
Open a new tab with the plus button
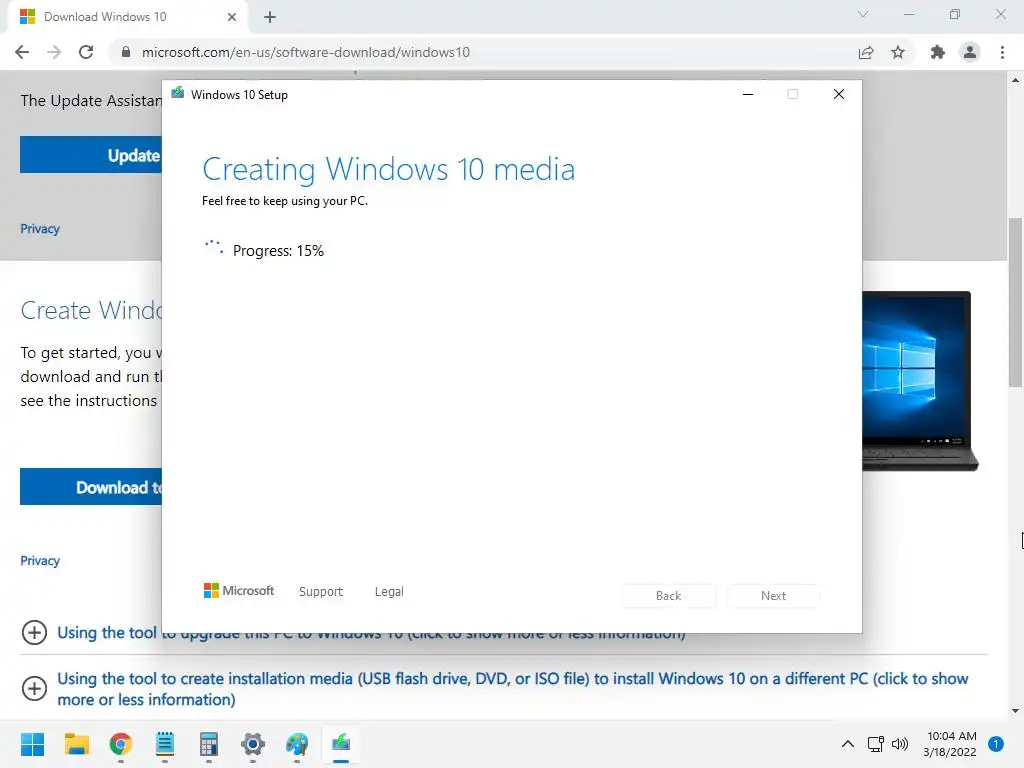tap(270, 17)
